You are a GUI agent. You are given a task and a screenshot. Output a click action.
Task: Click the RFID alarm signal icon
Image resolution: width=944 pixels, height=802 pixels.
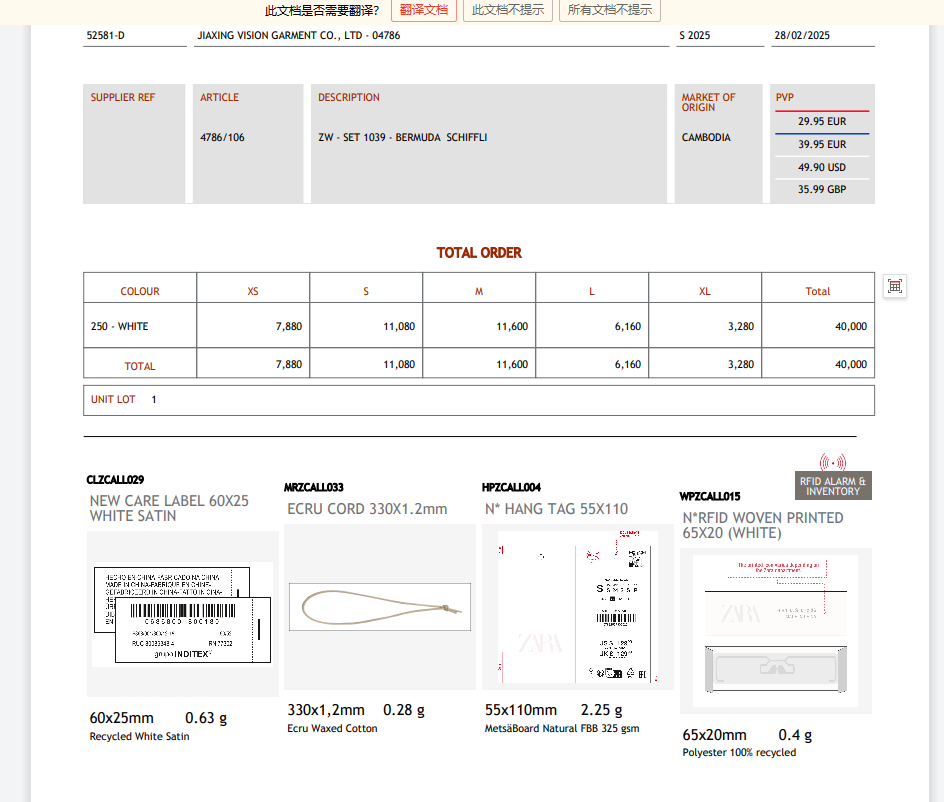832,462
